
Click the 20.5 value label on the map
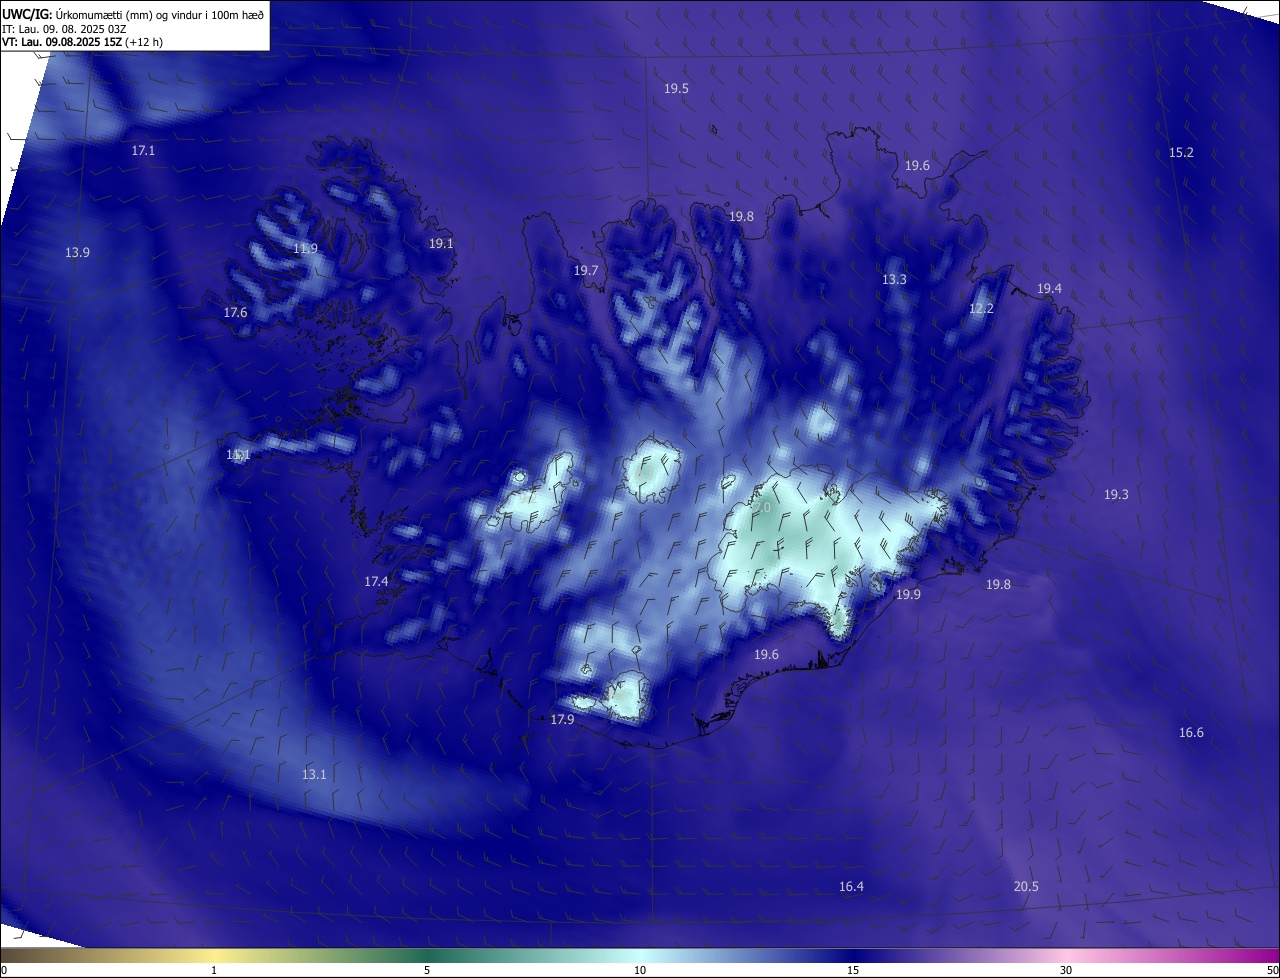pos(1027,887)
